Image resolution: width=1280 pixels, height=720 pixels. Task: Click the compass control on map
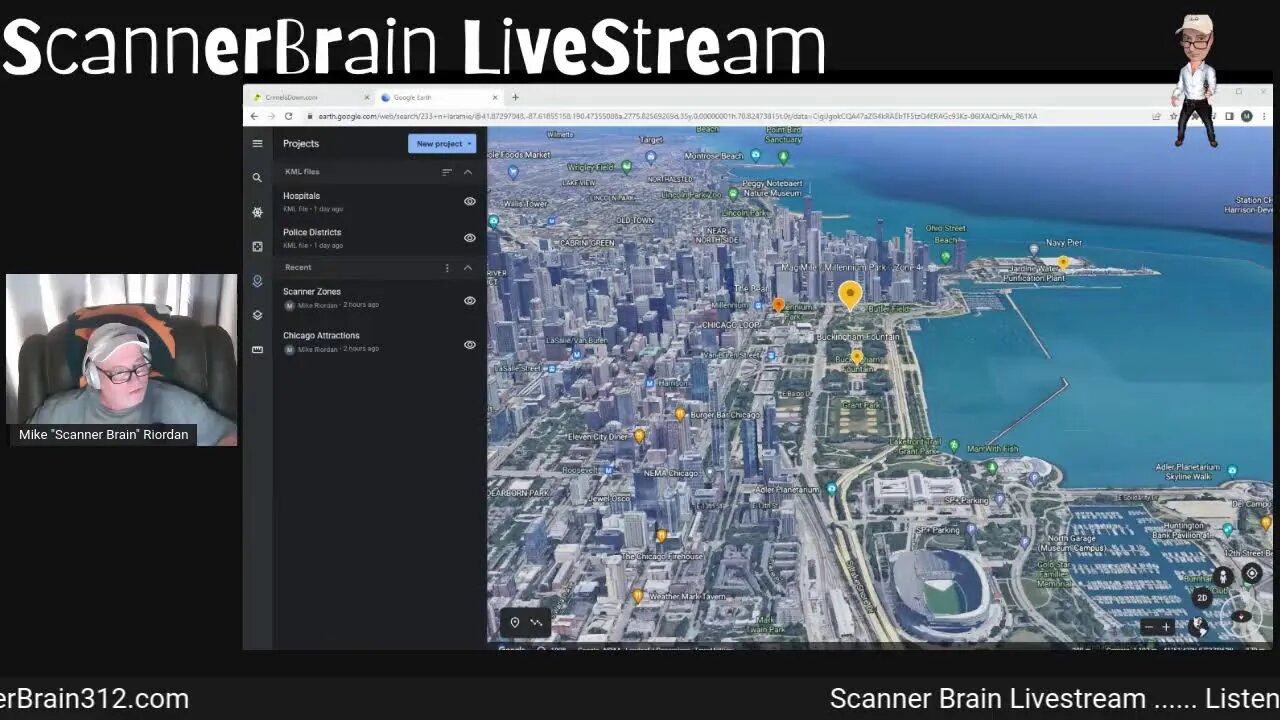pyautogui.click(x=1242, y=616)
